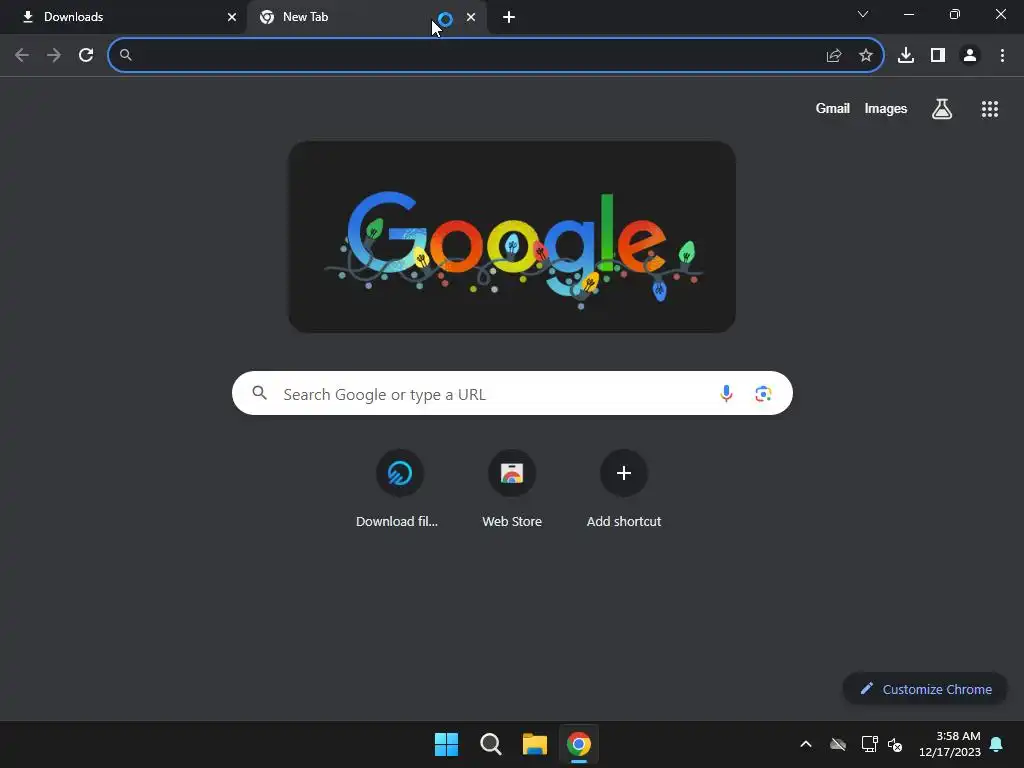Launch File Explorer from taskbar
1024x768 pixels.
click(x=534, y=744)
